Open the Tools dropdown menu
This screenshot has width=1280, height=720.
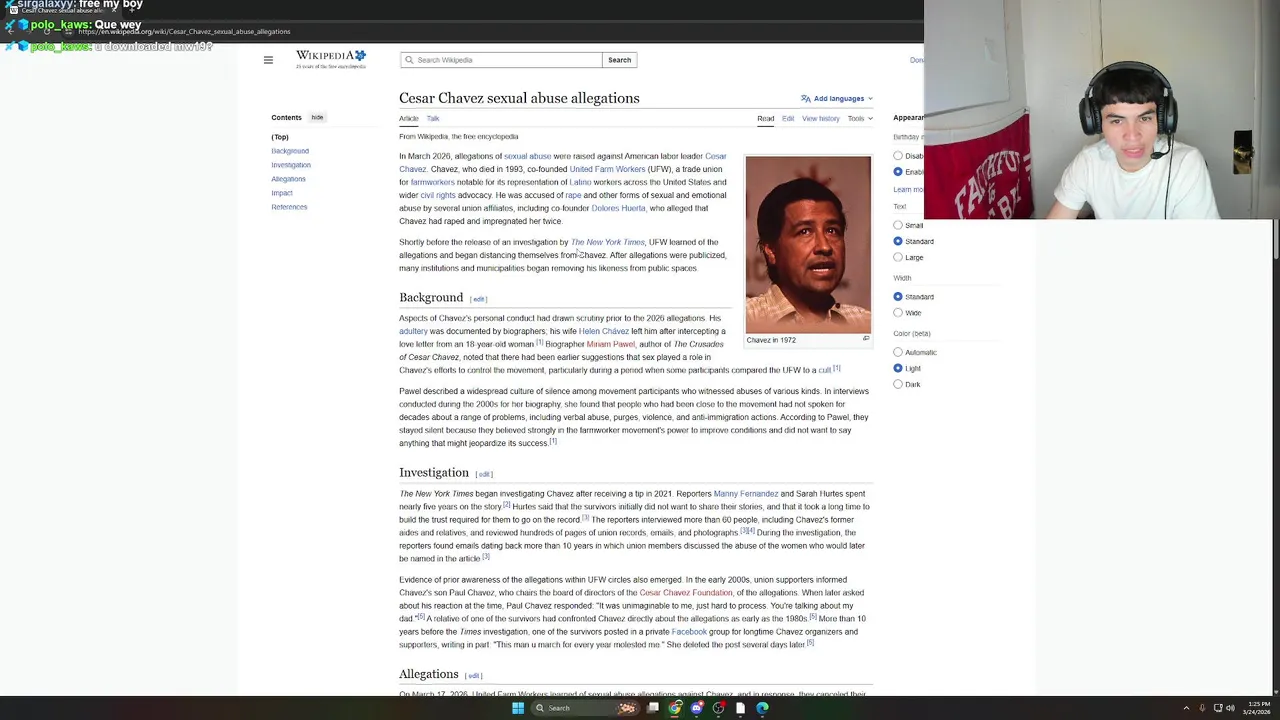pyautogui.click(x=860, y=118)
